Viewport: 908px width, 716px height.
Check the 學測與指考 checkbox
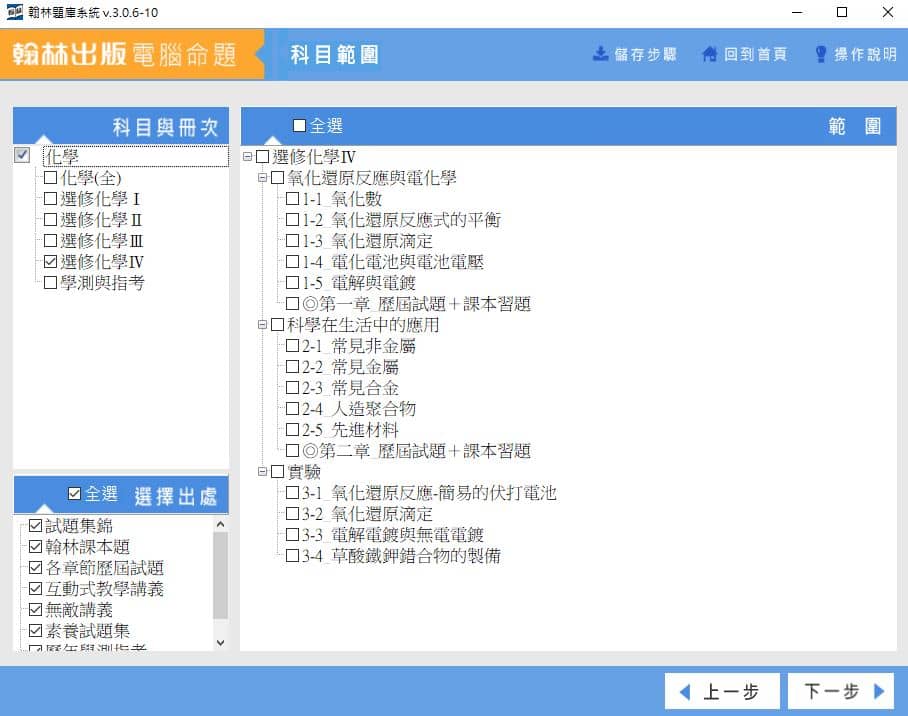(x=50, y=282)
